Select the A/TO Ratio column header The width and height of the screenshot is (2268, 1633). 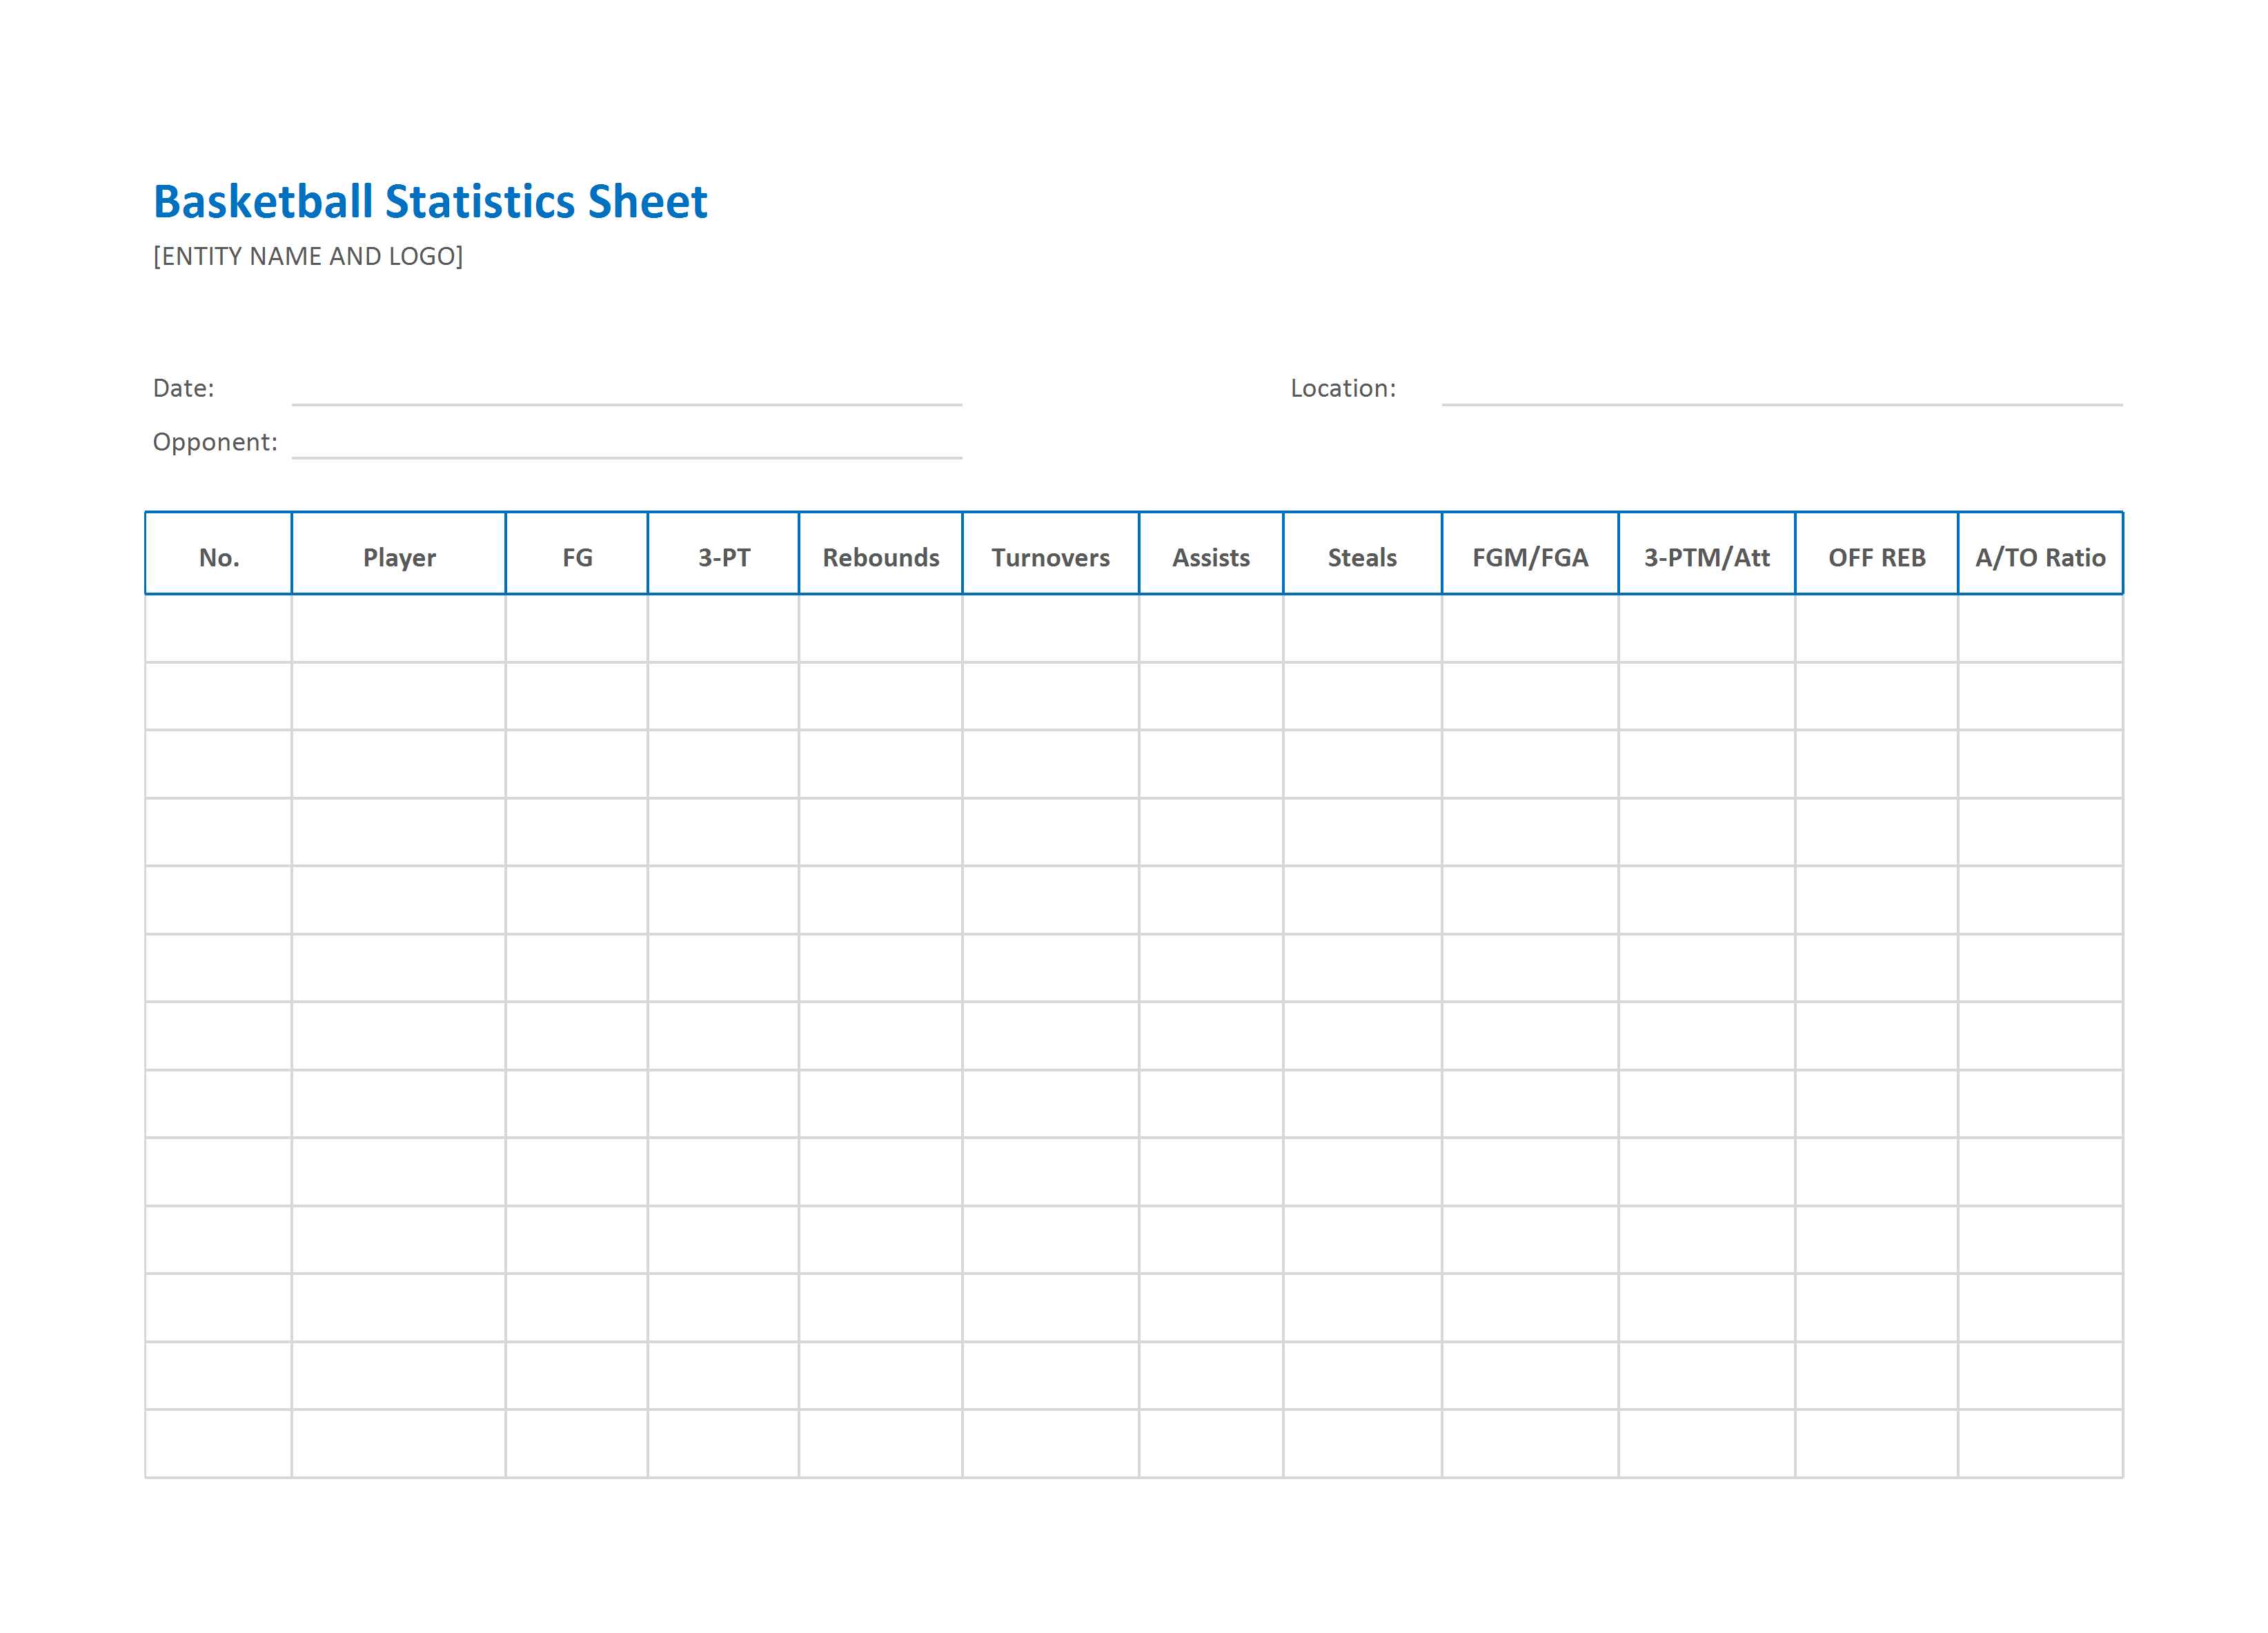2041,554
